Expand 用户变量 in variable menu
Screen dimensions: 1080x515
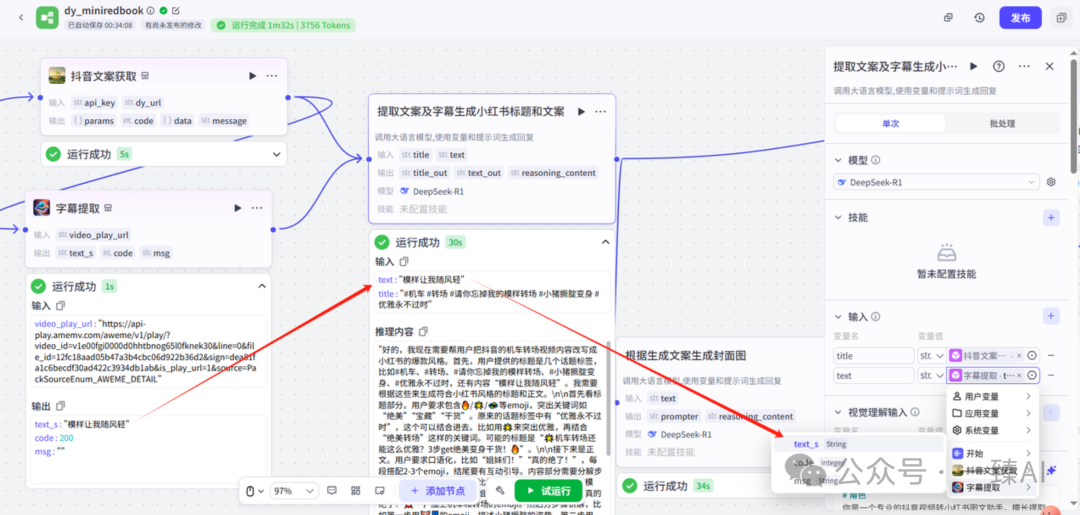[x=992, y=397]
